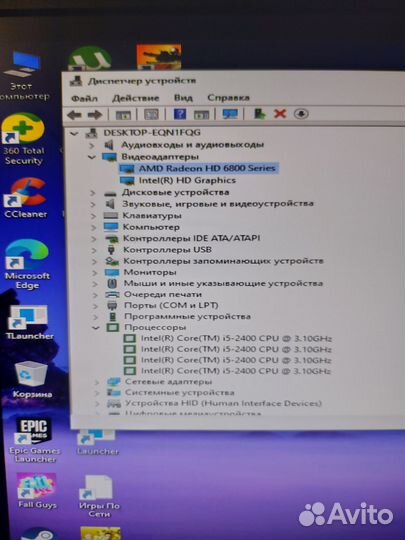Expand Аудиовходы и аудиовыходы category

(x=92, y=145)
